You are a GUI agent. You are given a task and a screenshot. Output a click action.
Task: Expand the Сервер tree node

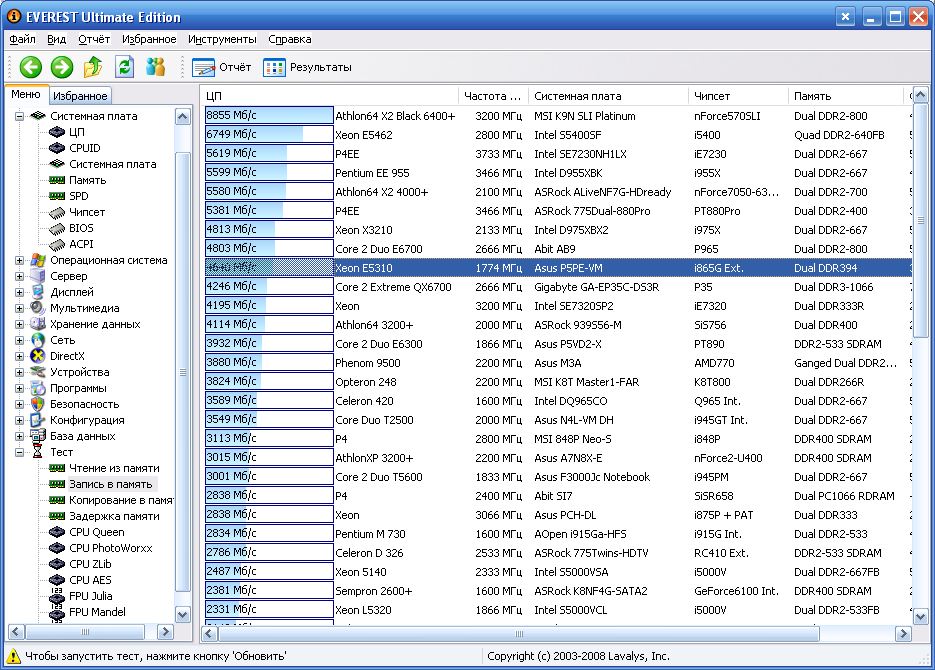coord(20,277)
